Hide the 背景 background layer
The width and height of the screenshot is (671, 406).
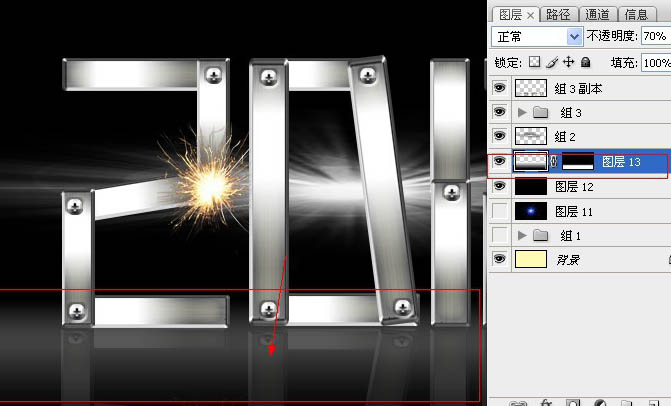click(x=500, y=260)
